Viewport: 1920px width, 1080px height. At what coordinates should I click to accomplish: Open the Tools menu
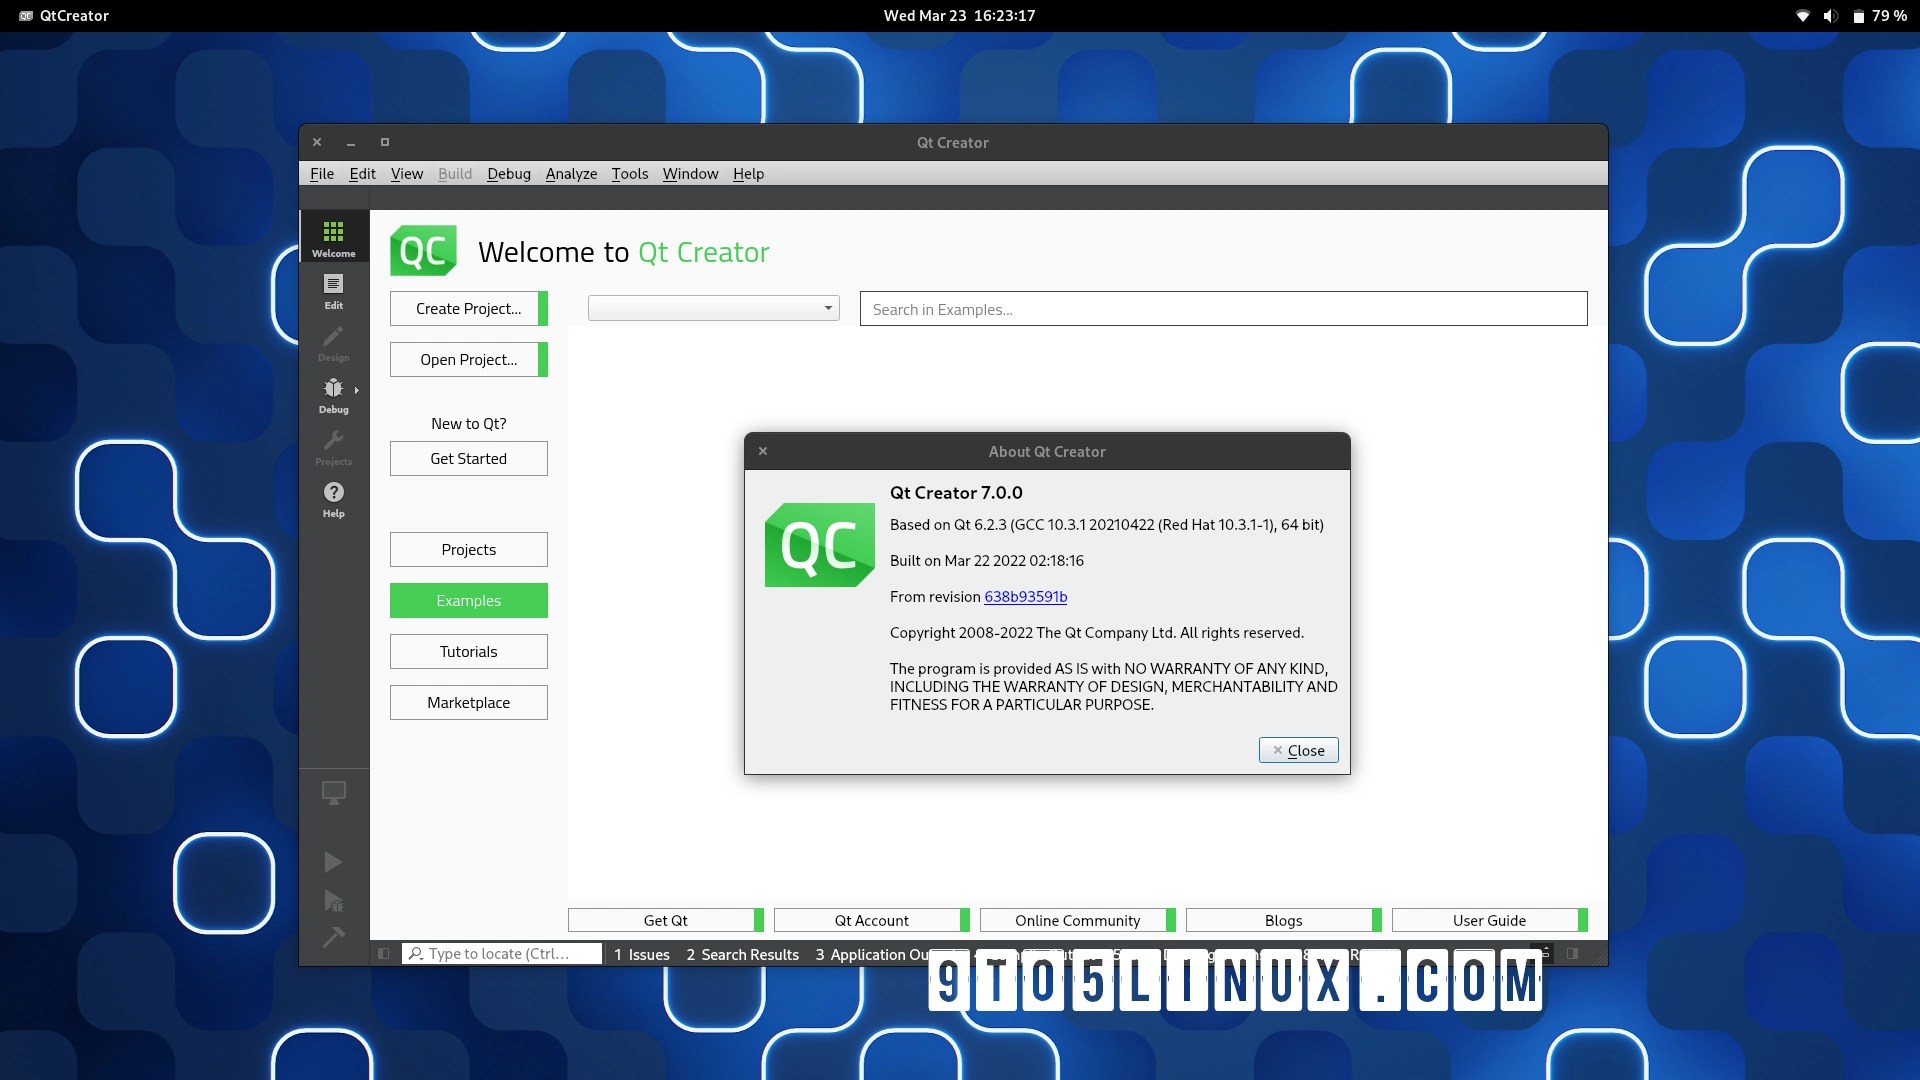pos(629,173)
